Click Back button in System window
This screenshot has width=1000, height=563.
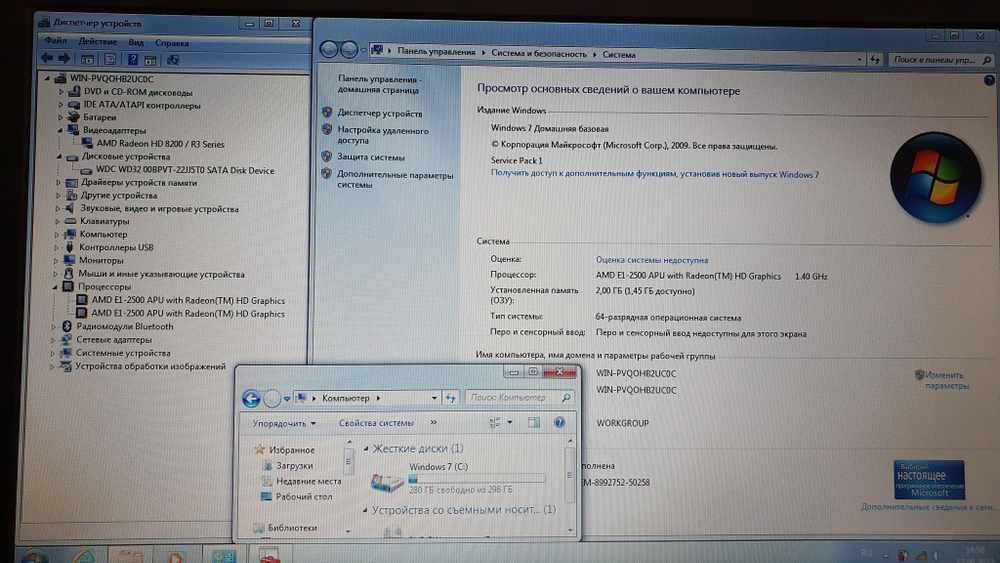[x=328, y=49]
